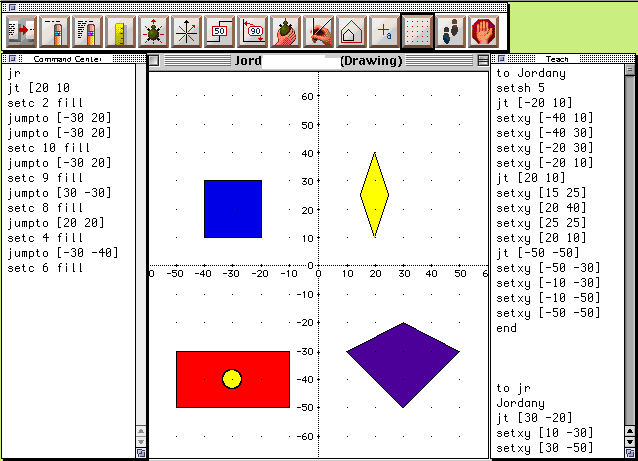Click 'setxy [15 25]' in Teach window
The height and width of the screenshot is (461, 638).
(x=541, y=193)
